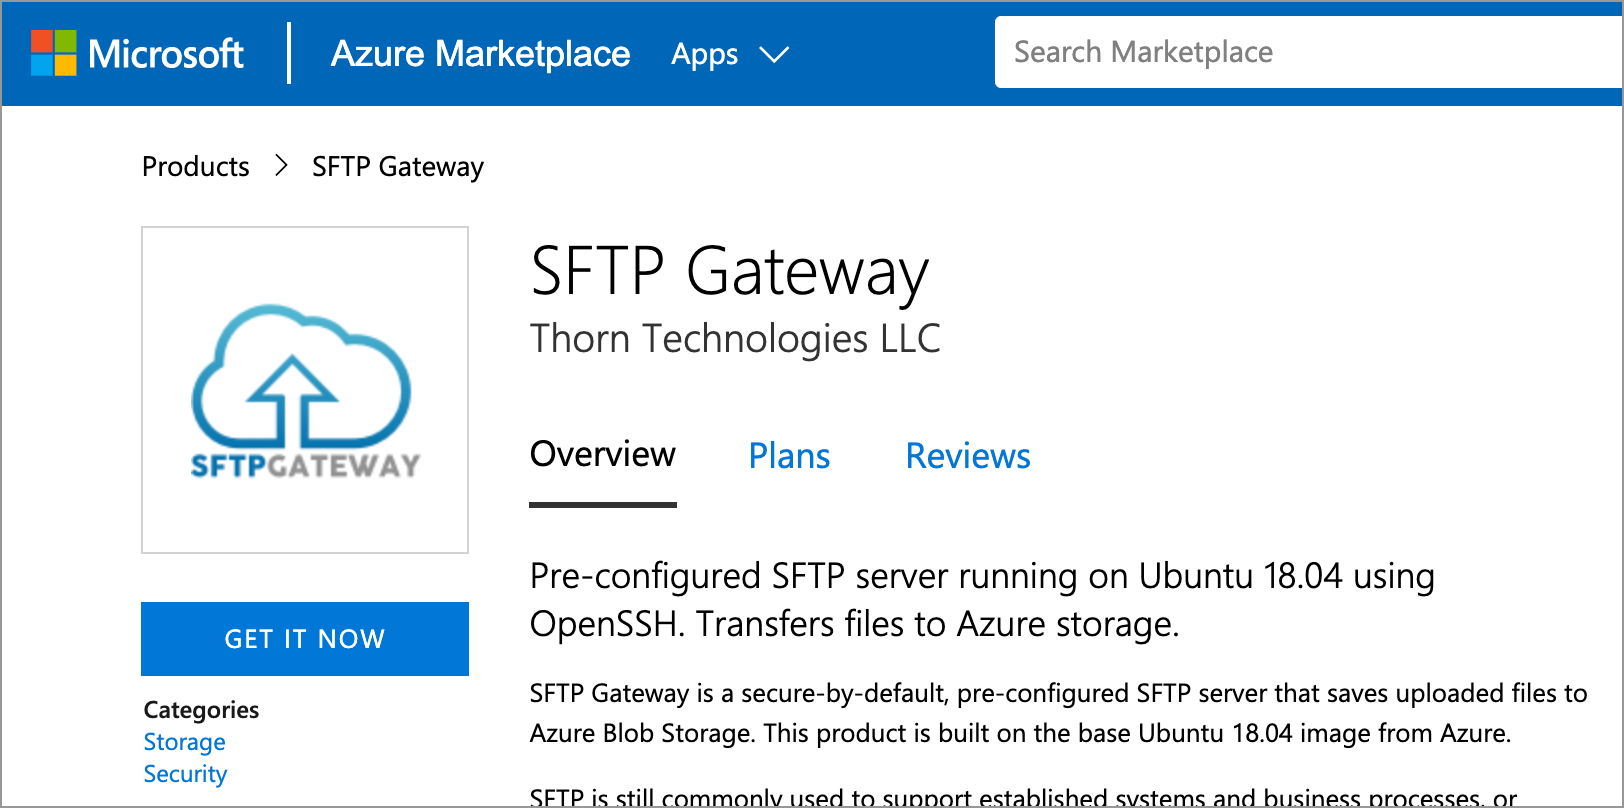This screenshot has width=1624, height=808.
Task: Click the SFTP Gateway page title
Action: pyautogui.click(x=728, y=272)
